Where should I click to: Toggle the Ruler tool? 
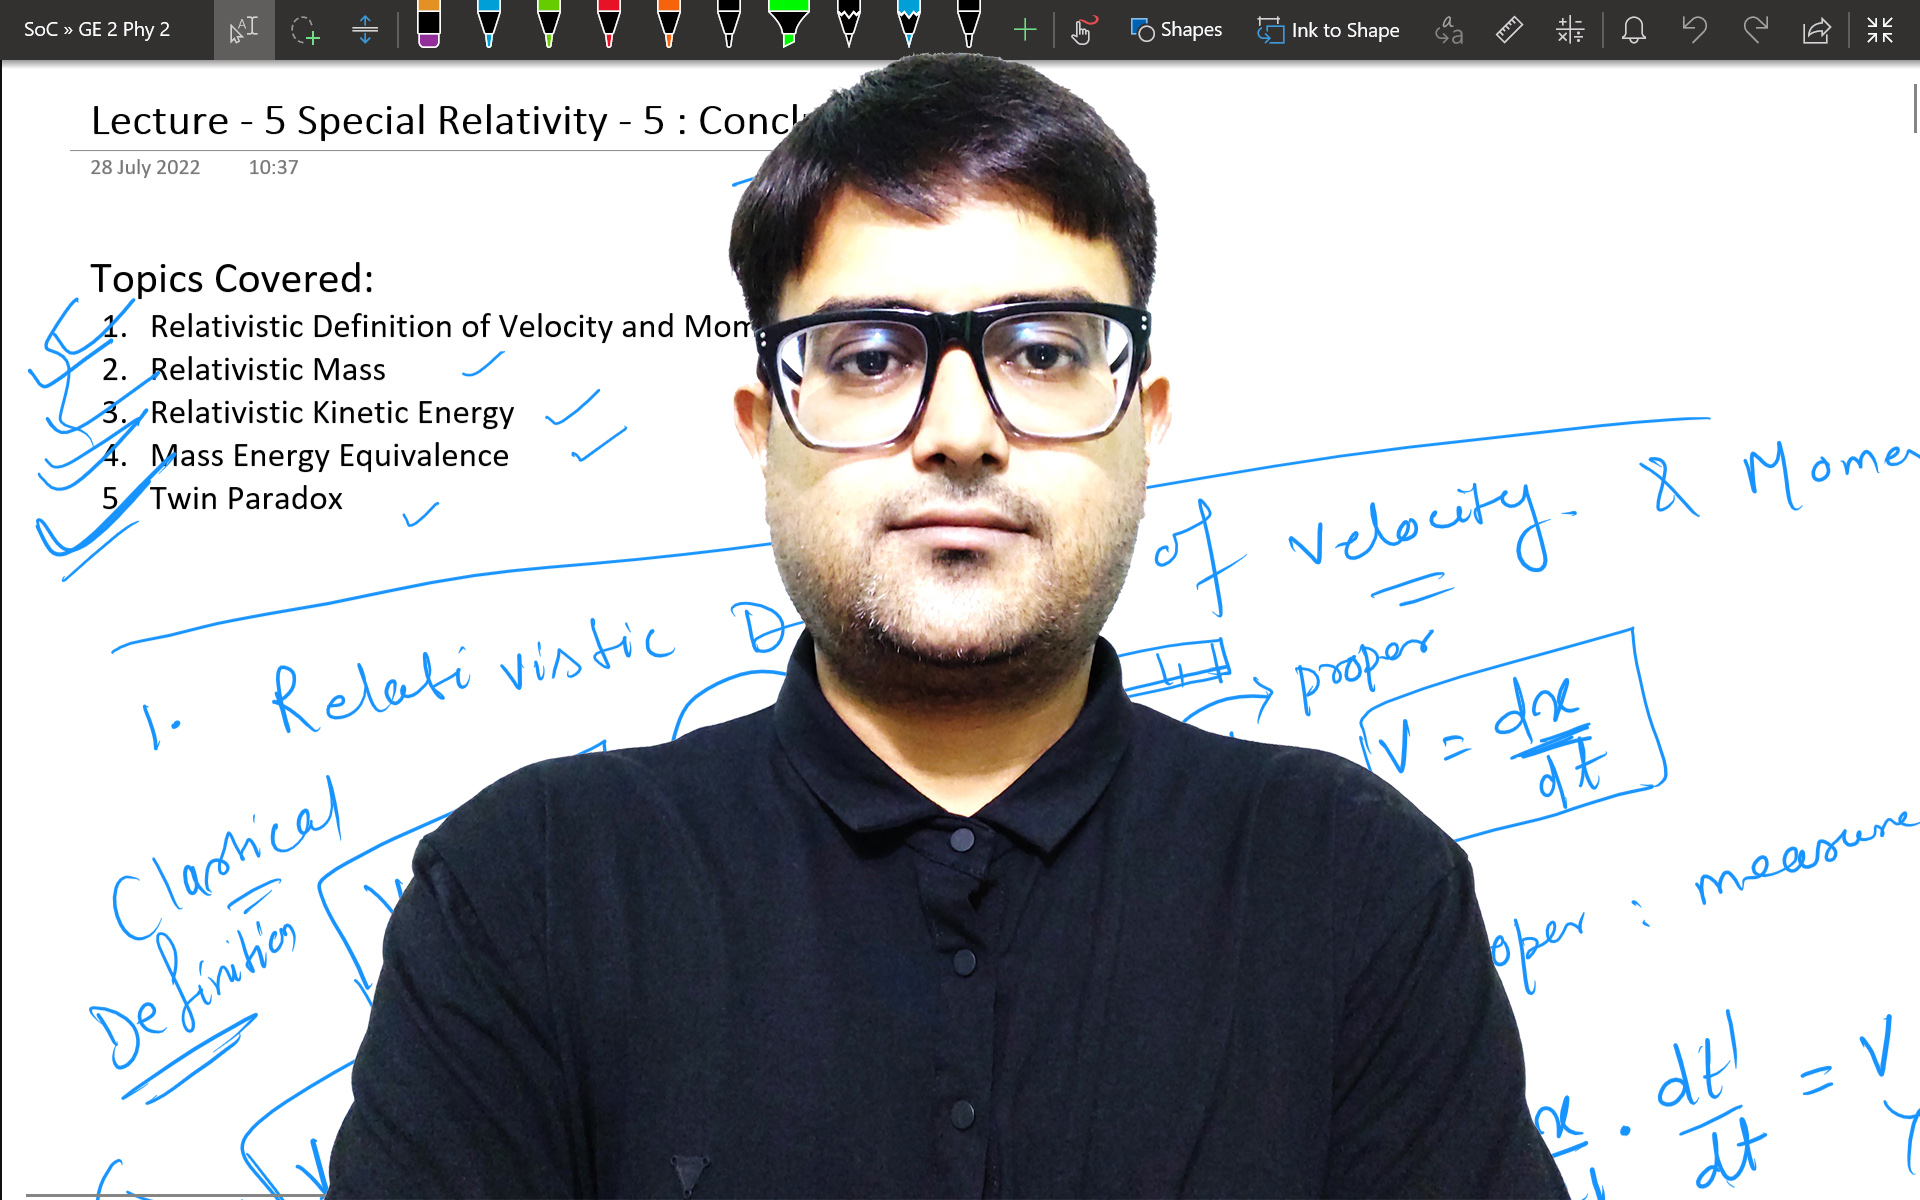(1509, 30)
